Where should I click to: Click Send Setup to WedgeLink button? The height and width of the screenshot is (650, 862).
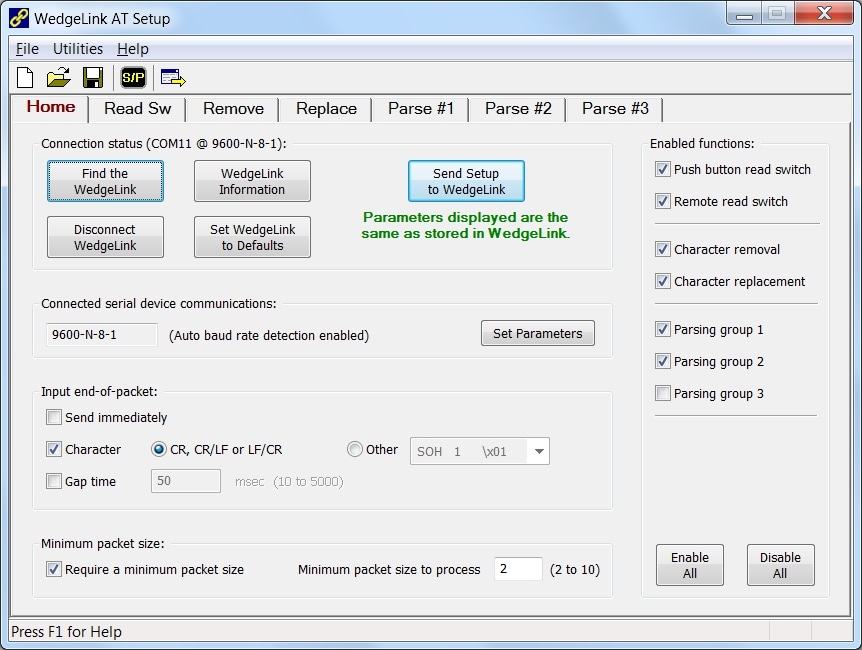tap(466, 181)
